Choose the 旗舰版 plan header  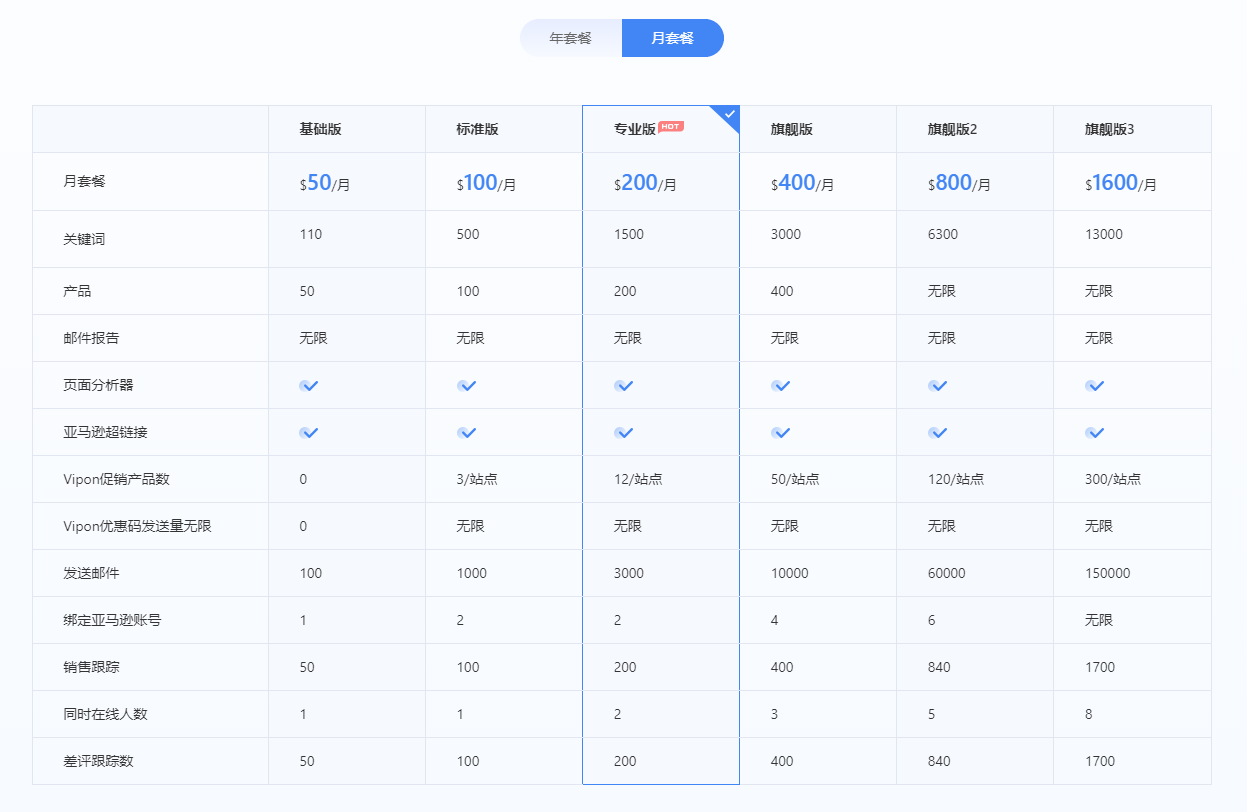click(x=791, y=129)
